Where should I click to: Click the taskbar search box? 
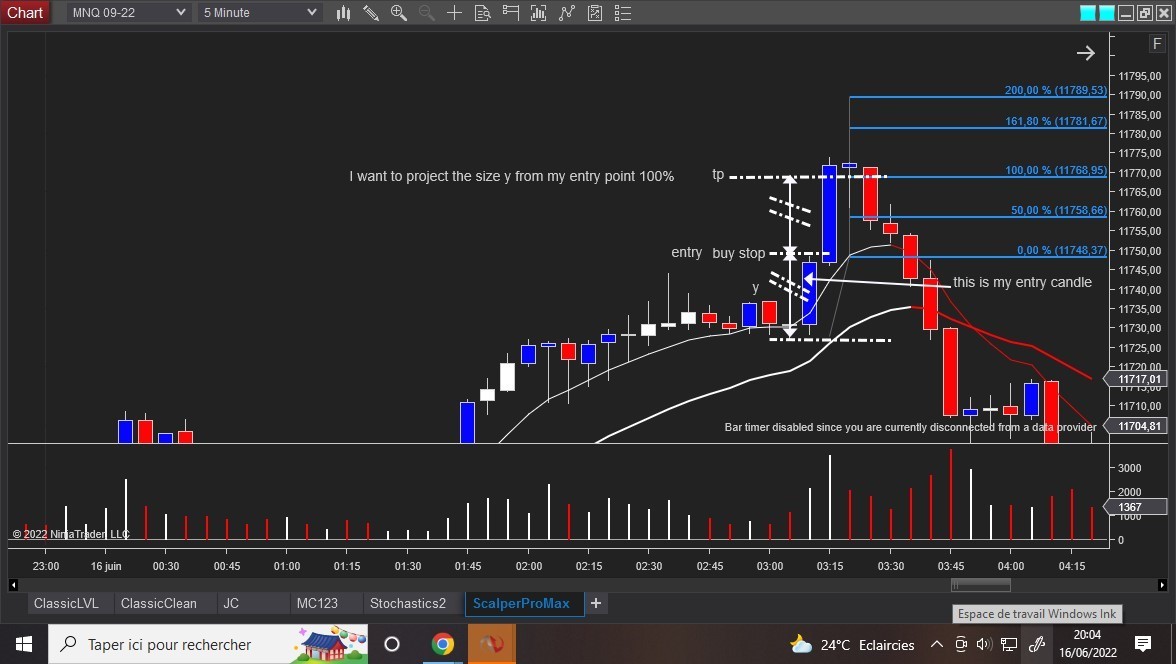point(208,644)
